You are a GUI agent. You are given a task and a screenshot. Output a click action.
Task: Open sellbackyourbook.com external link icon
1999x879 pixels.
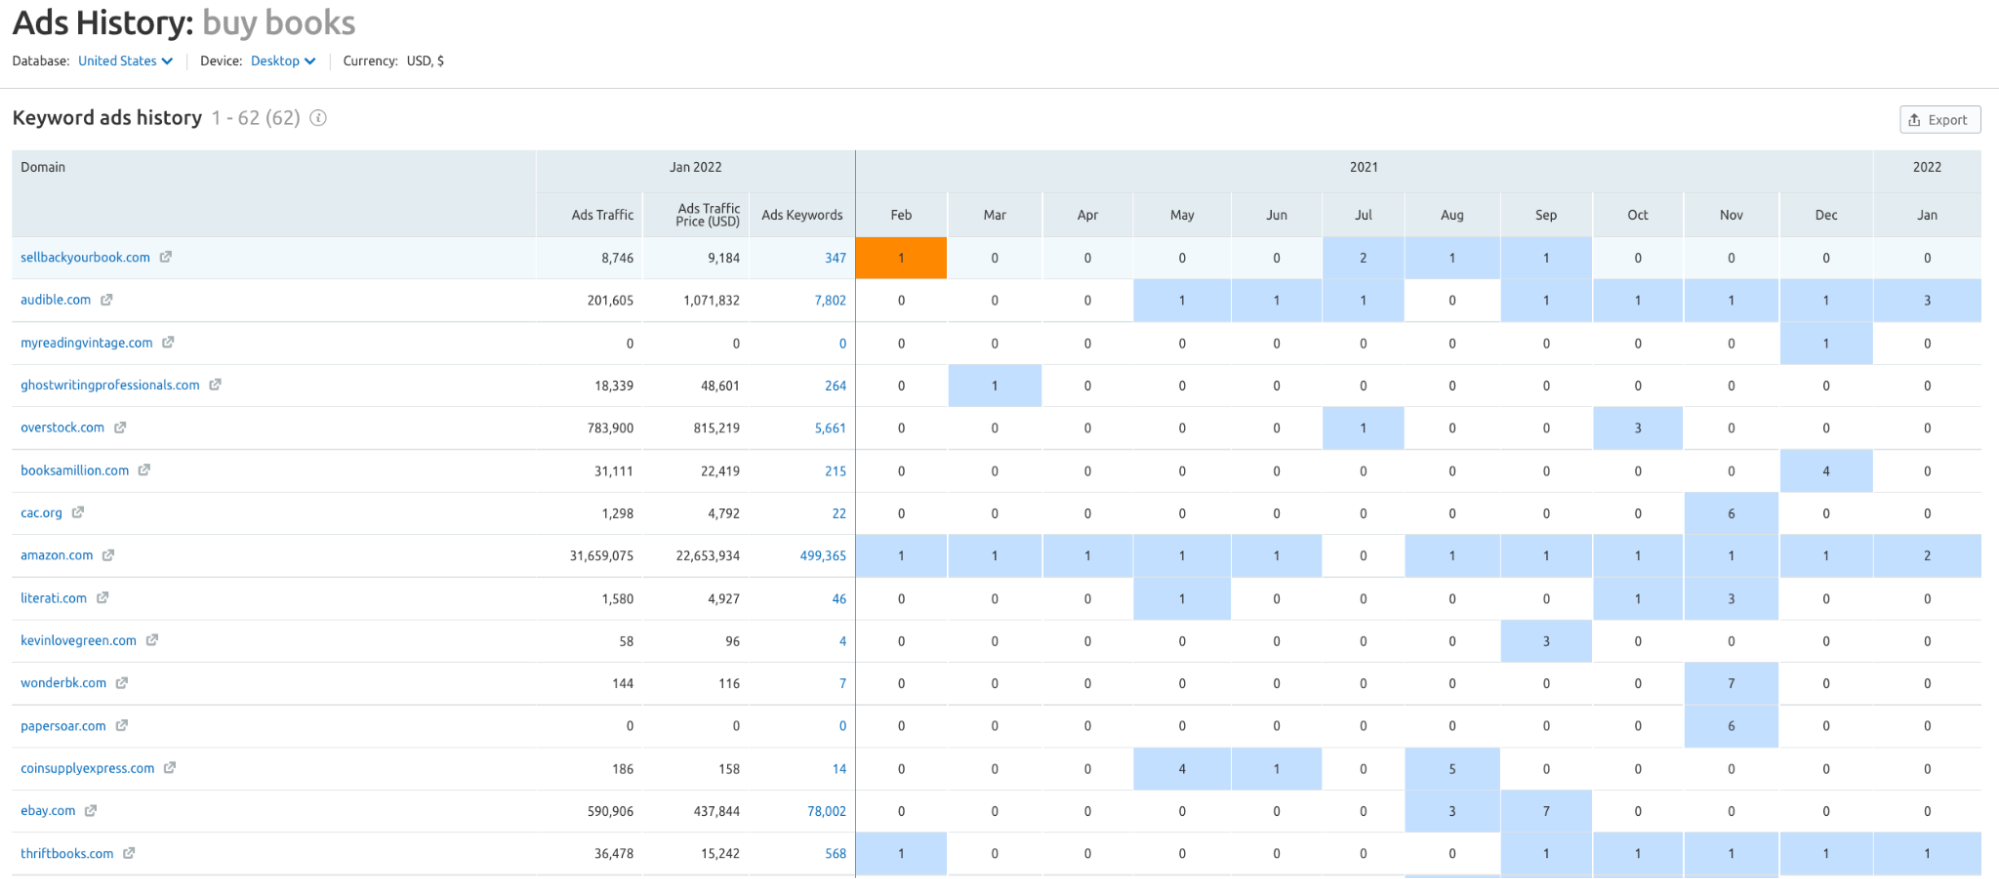(x=166, y=257)
